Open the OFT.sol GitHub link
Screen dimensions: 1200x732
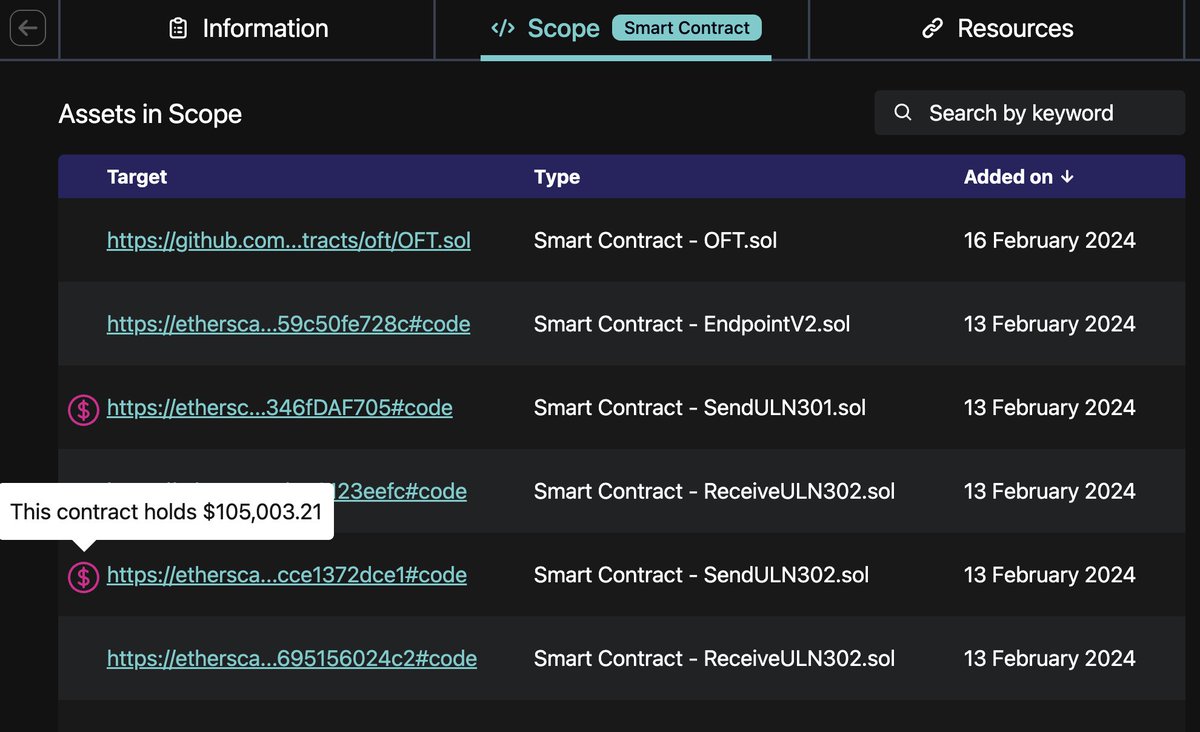point(289,241)
